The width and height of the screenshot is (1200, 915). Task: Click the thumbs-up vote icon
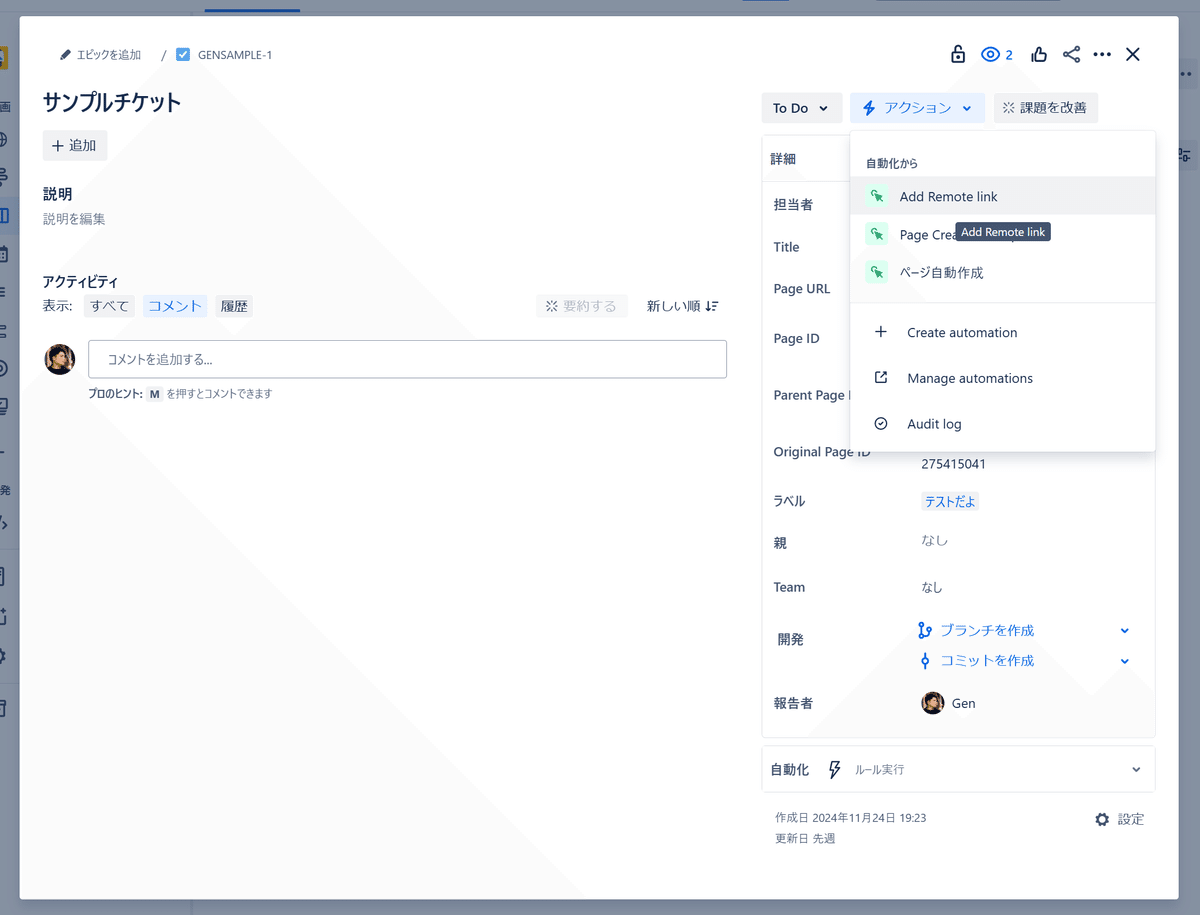pyautogui.click(x=1039, y=54)
